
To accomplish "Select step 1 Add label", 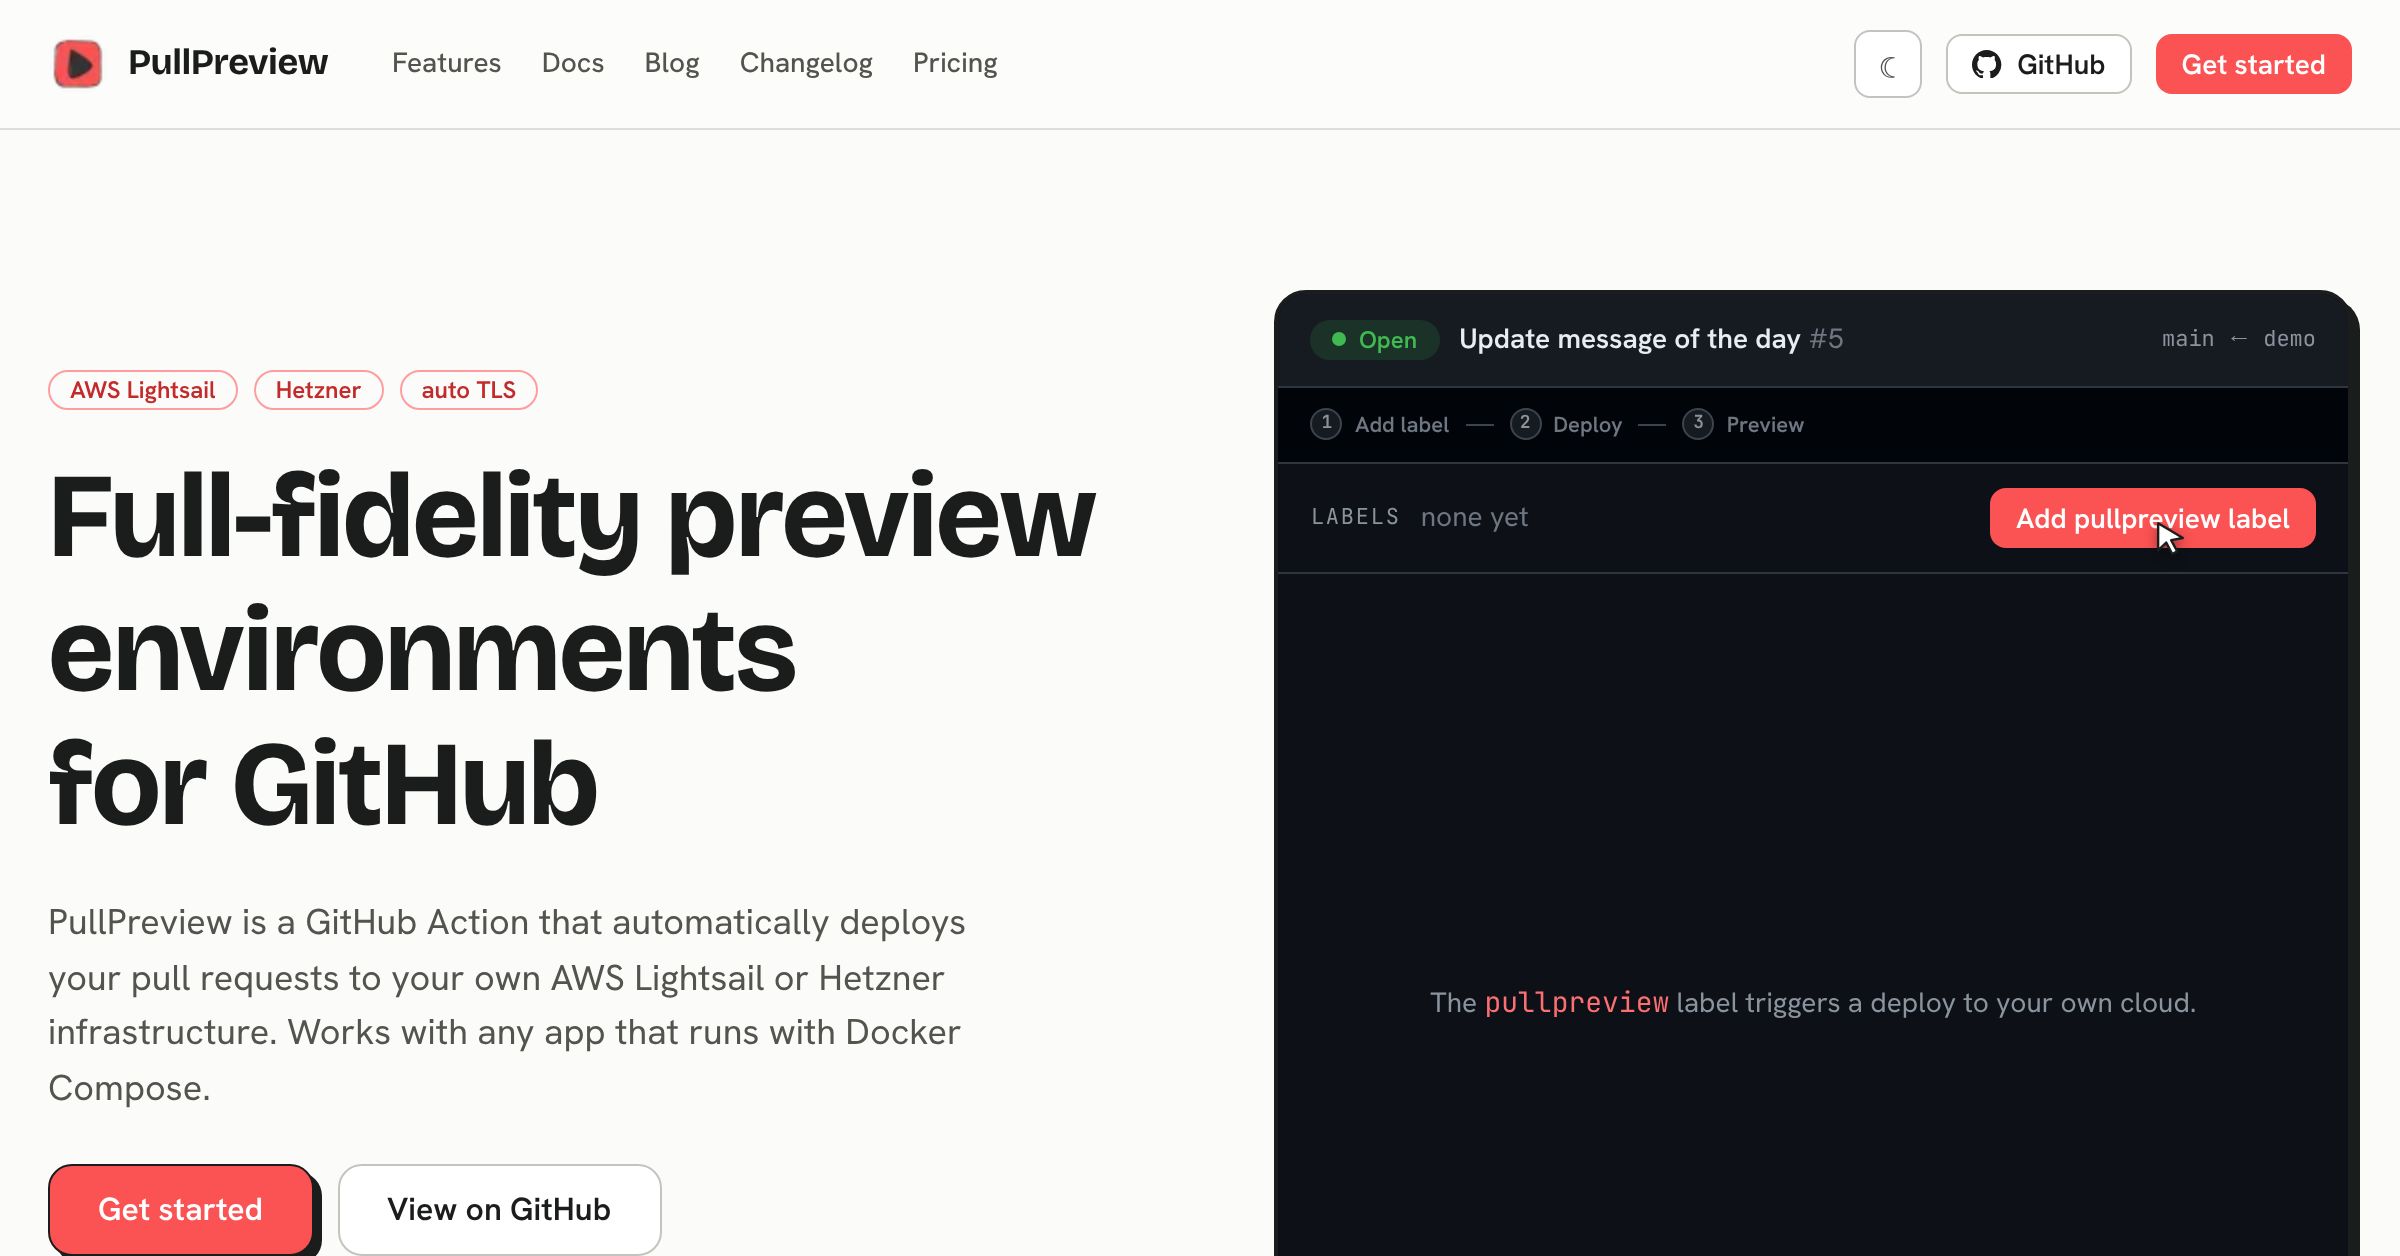I will (x=1380, y=424).
